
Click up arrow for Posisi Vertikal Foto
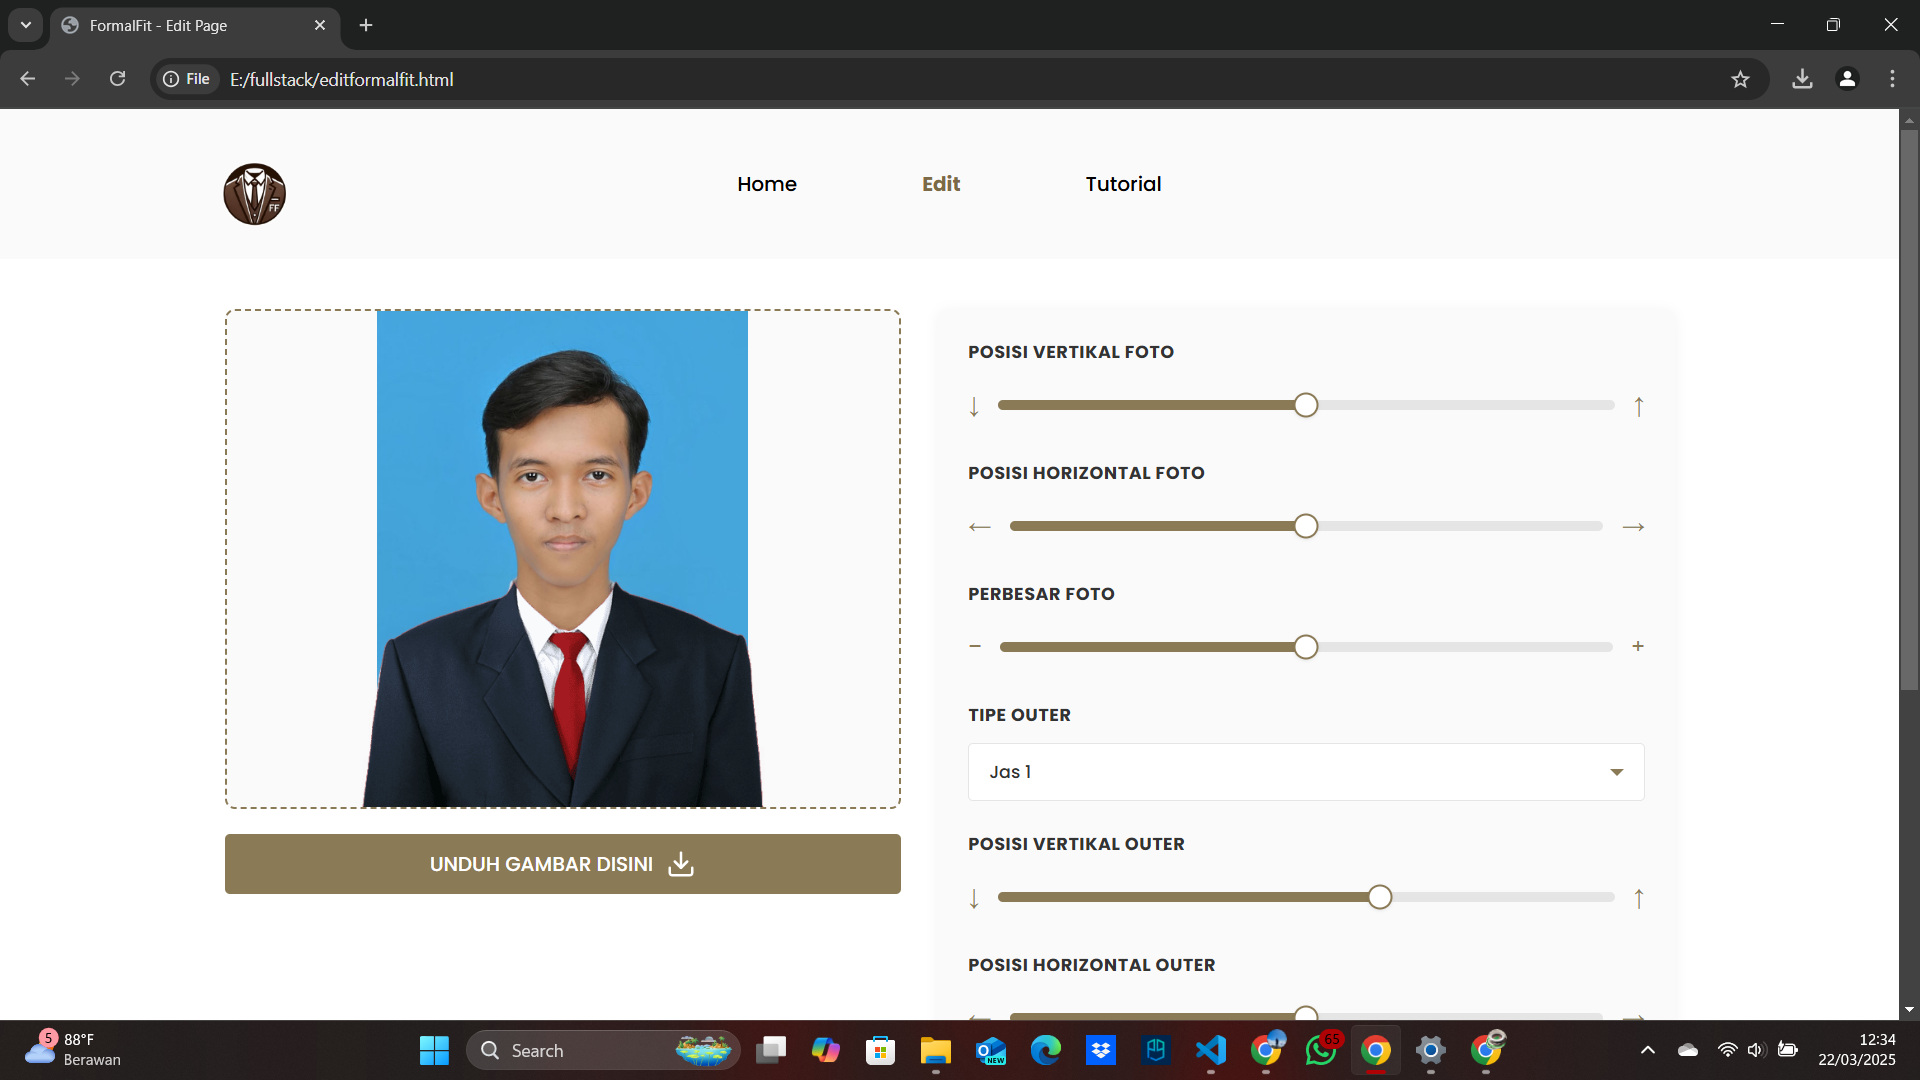coord(1638,406)
